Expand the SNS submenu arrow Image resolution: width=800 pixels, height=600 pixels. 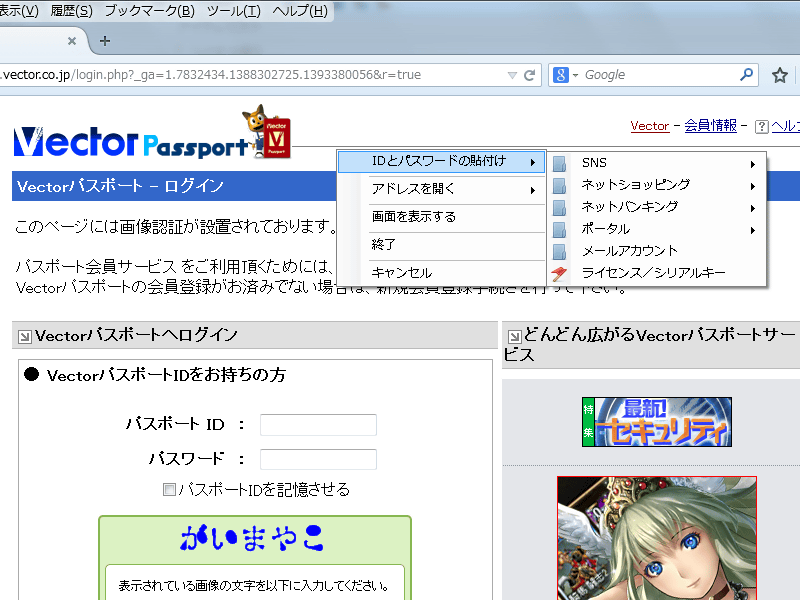coord(753,164)
